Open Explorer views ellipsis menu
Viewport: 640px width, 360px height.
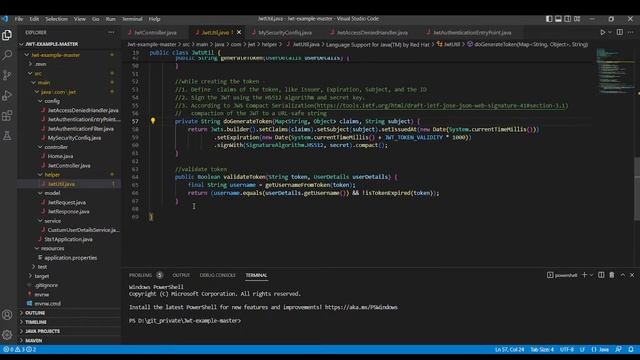111,32
